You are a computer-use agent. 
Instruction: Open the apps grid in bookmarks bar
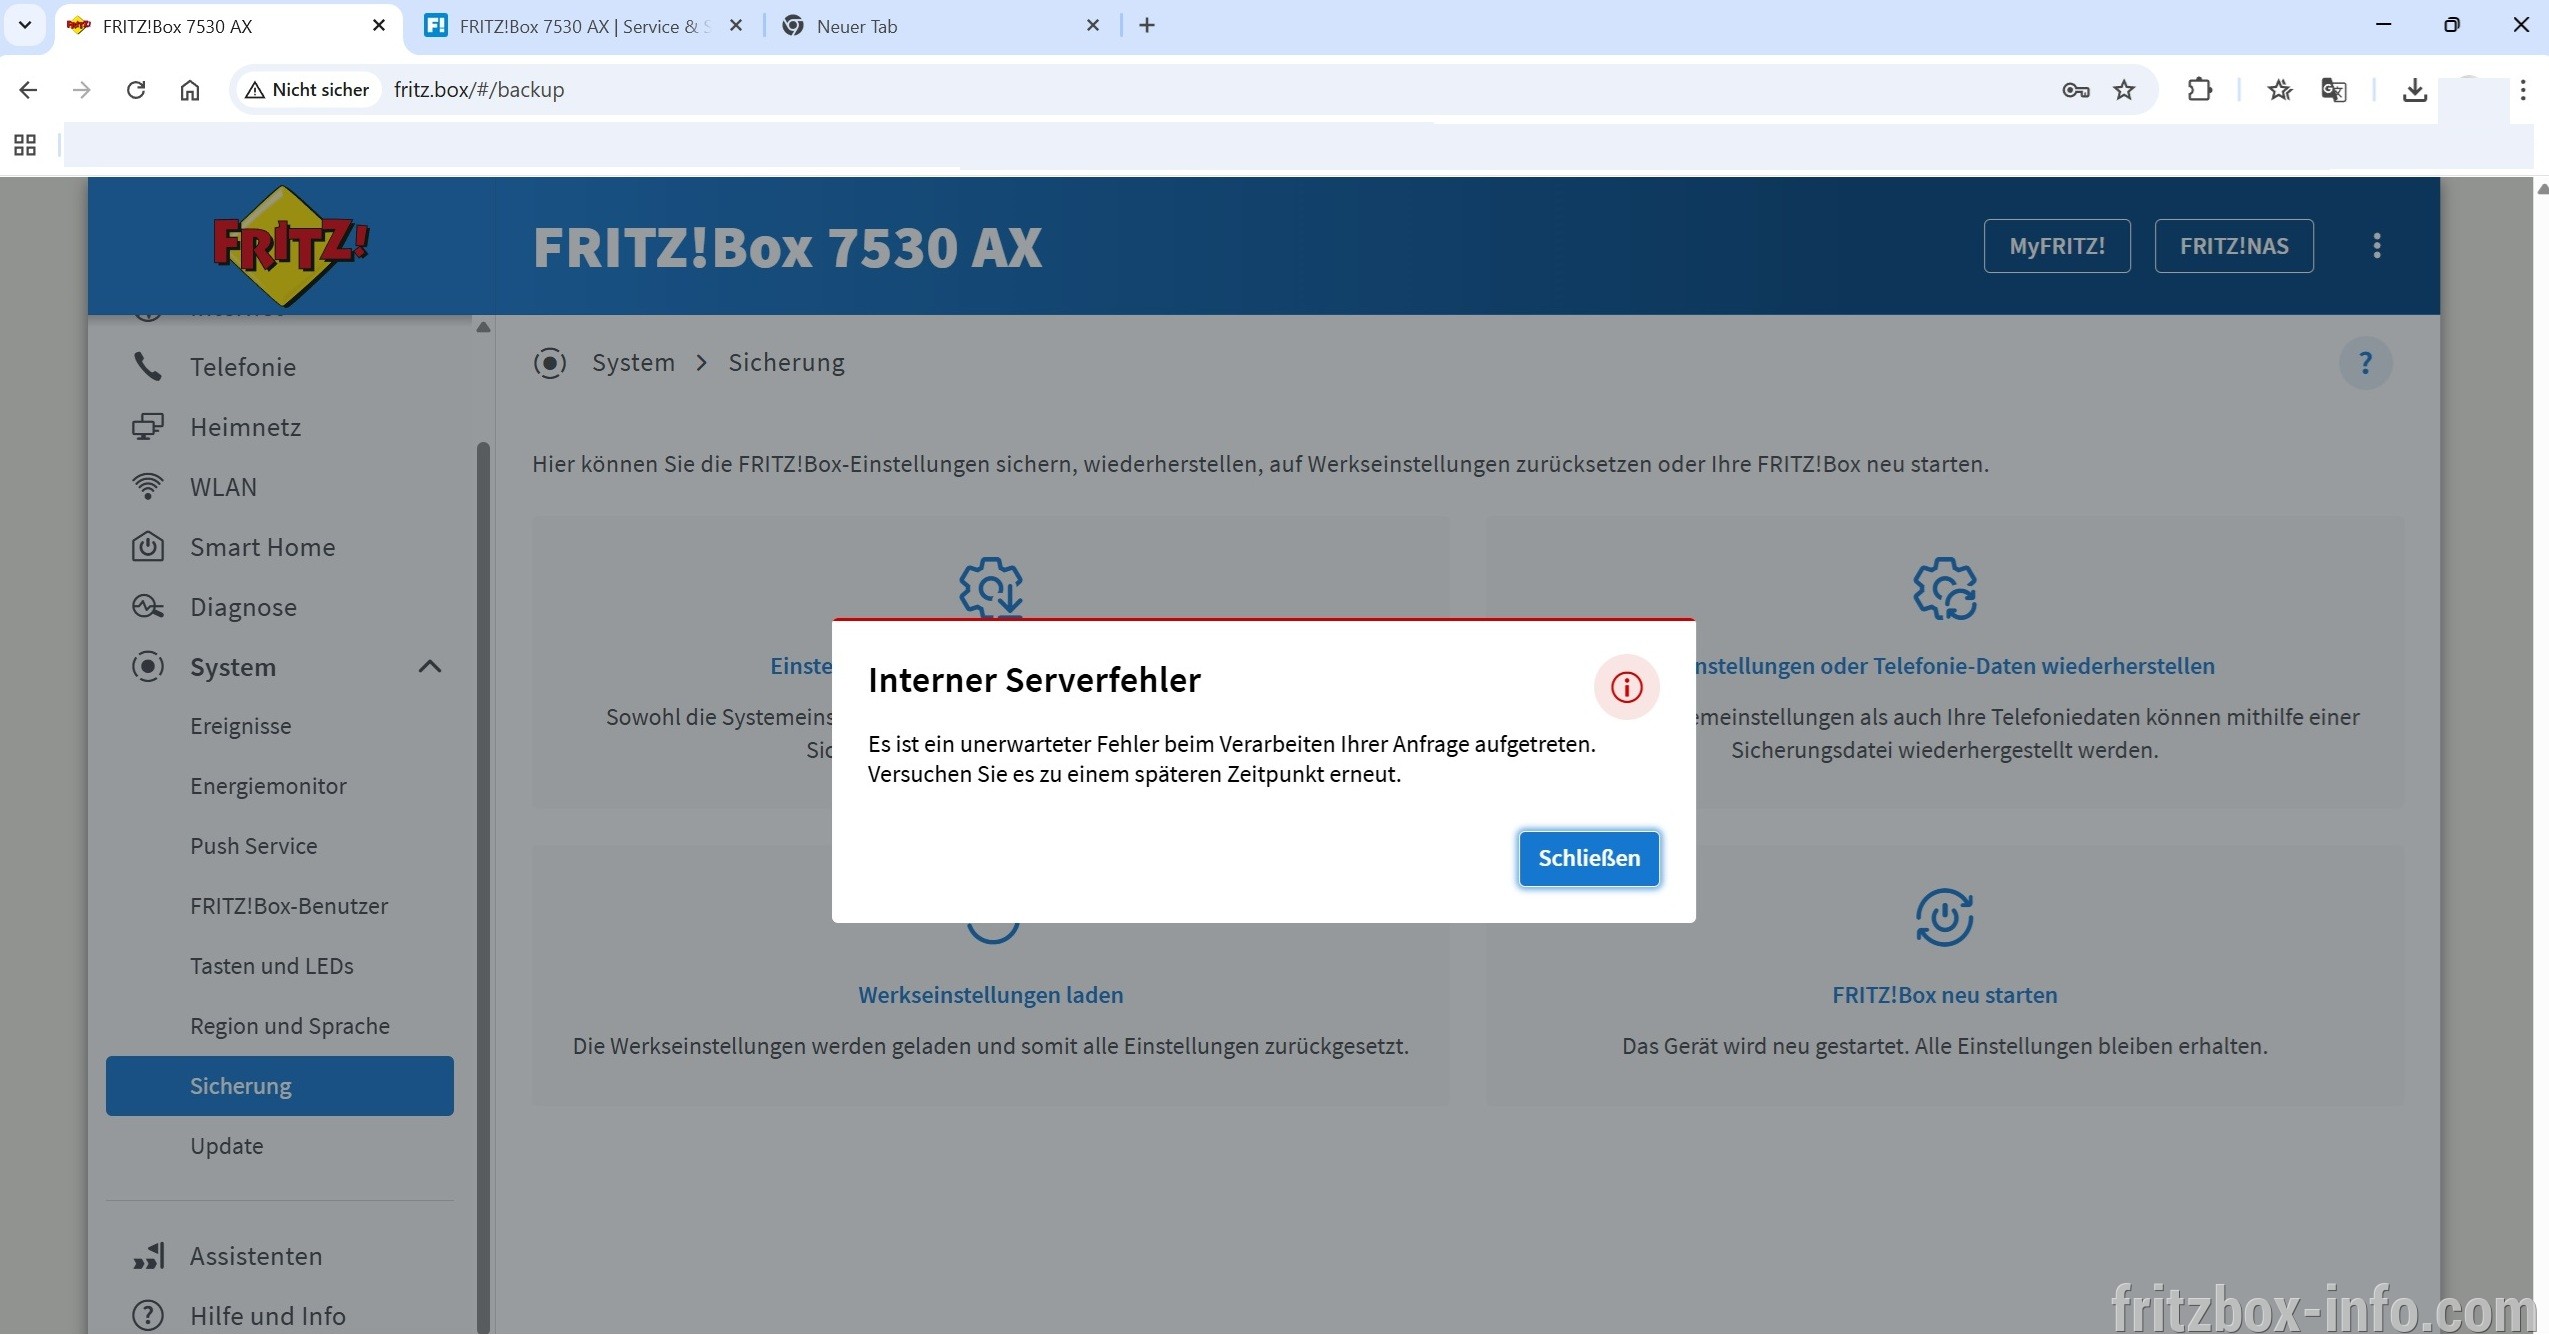[x=25, y=146]
